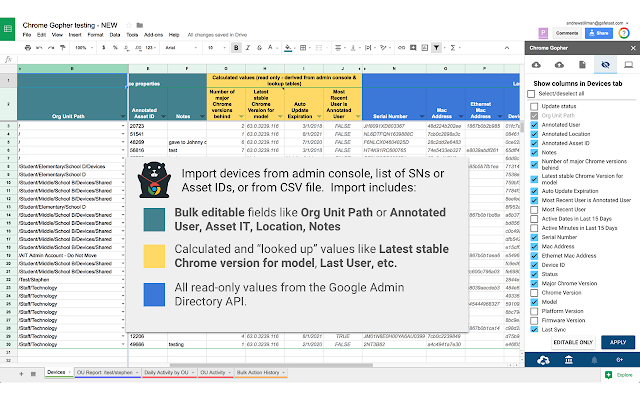Undo the last action
Screen dimensions: 640x400
pos(39,48)
